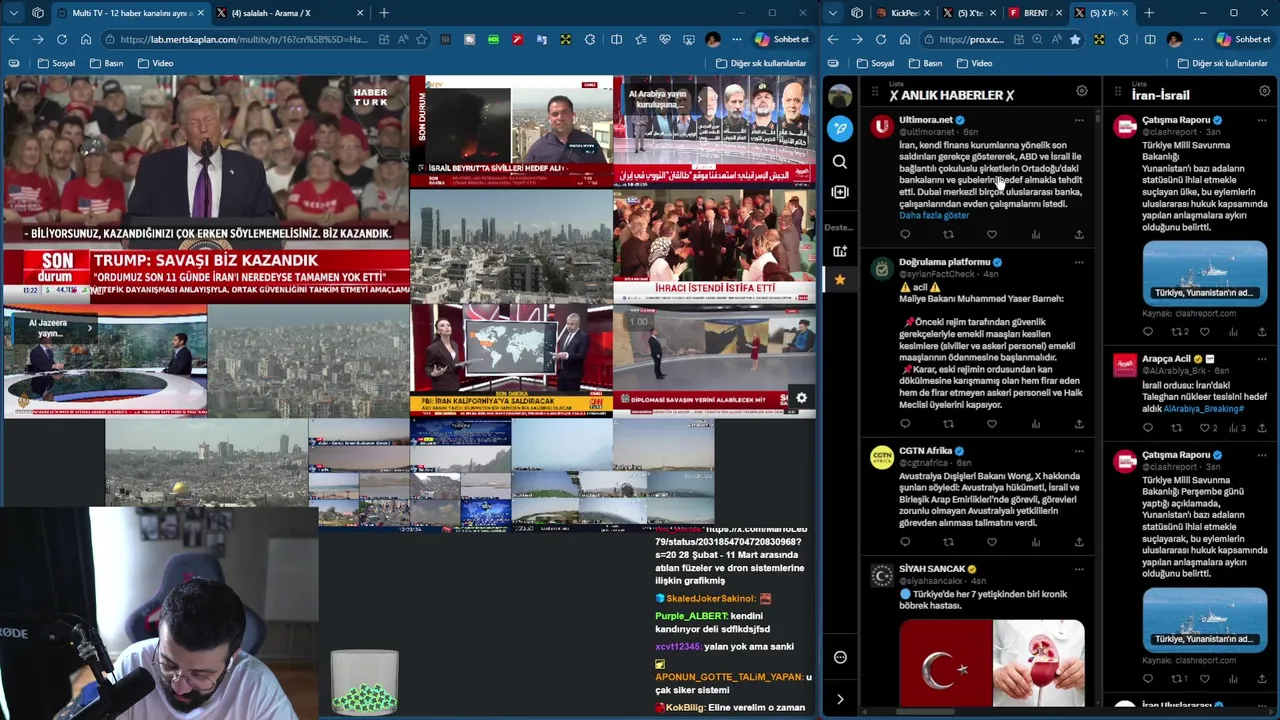Open more menu on Ultimora.net post
Screen dimensions: 1280x720
point(1078,120)
